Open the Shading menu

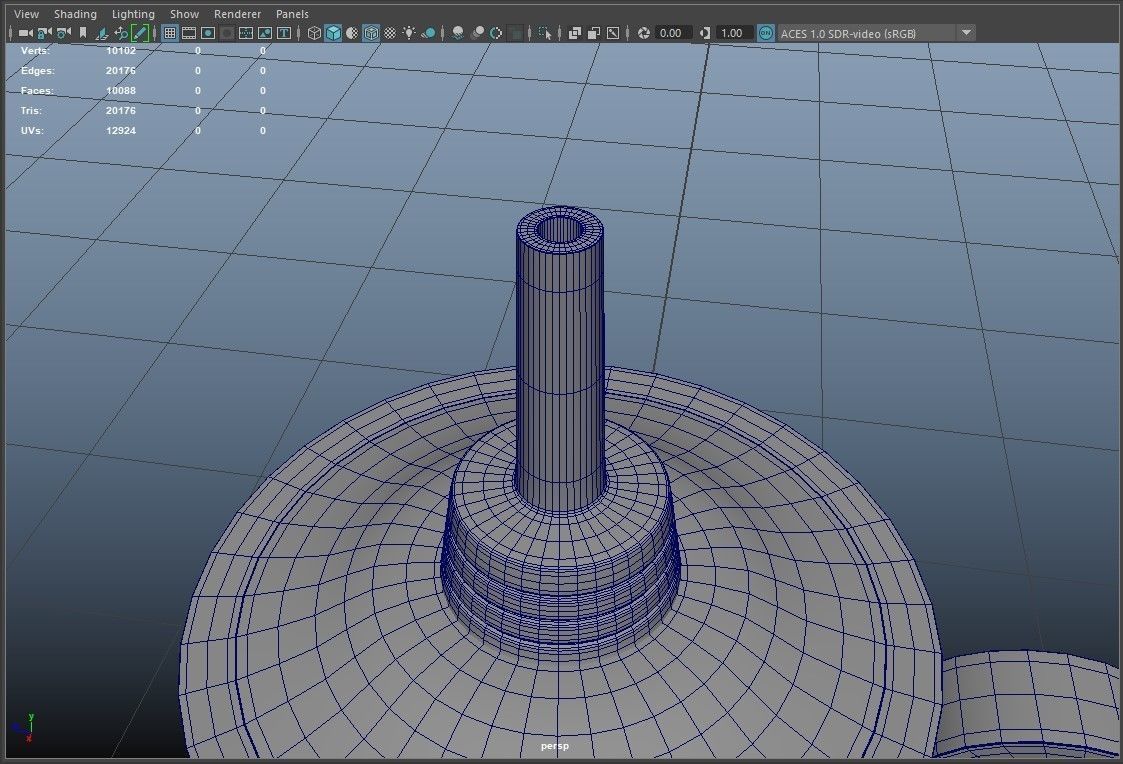click(75, 14)
